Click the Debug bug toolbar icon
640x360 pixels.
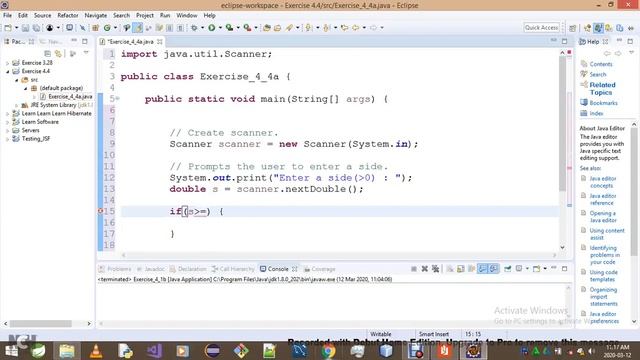click(x=194, y=28)
